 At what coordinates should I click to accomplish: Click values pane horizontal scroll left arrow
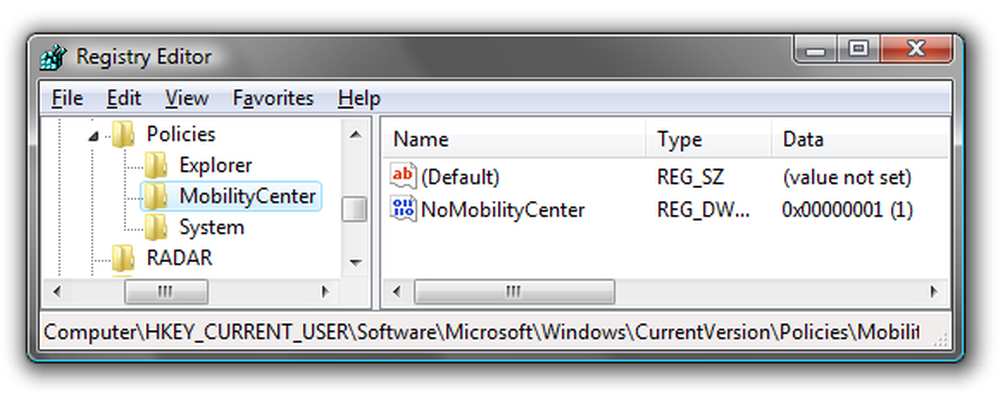coord(397,292)
